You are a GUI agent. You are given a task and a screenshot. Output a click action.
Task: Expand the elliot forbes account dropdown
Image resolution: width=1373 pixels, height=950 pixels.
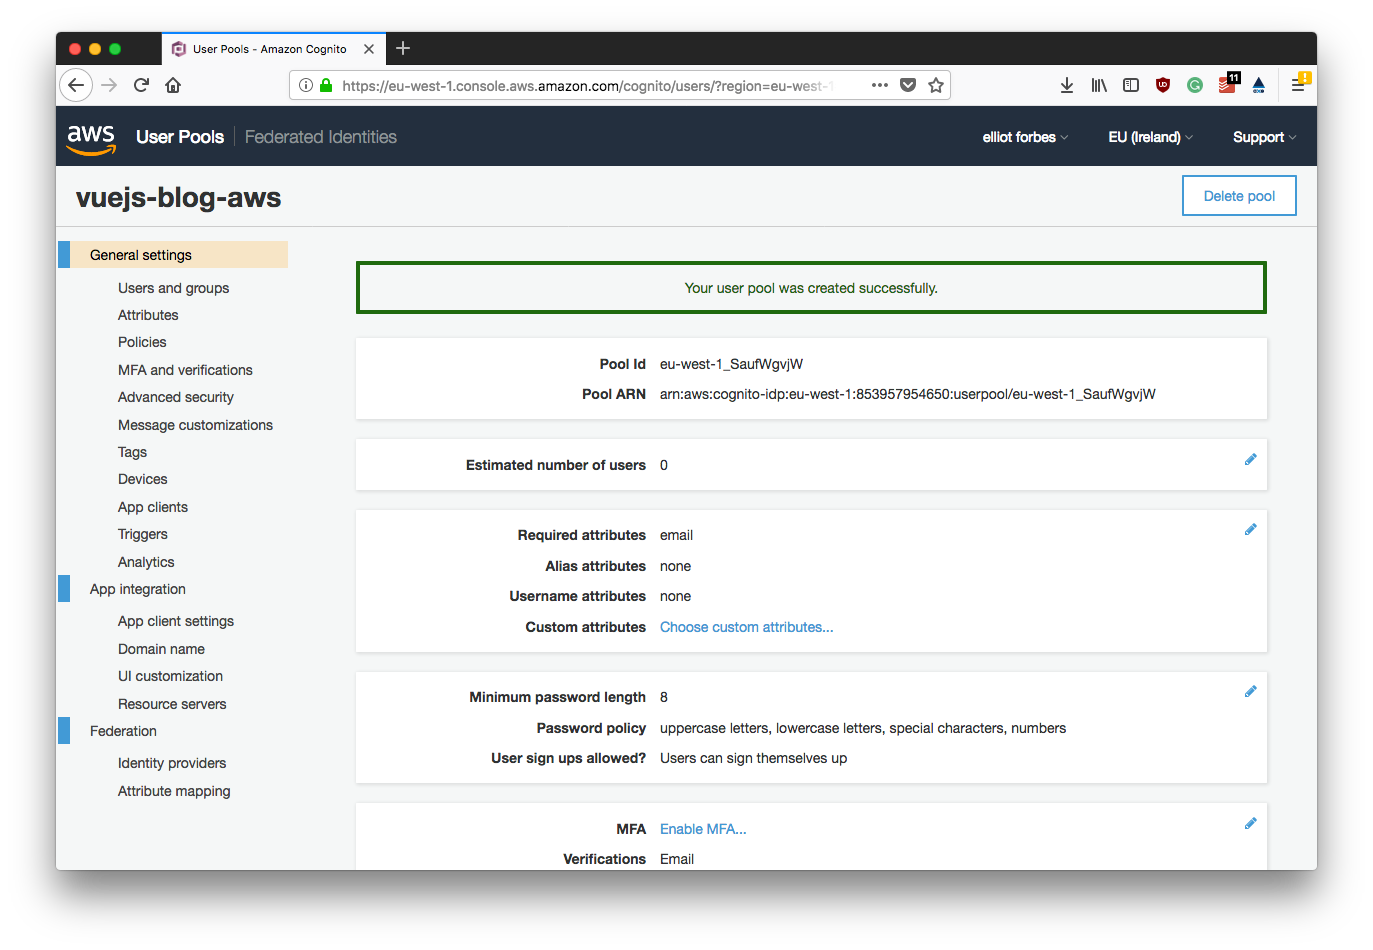click(1025, 137)
